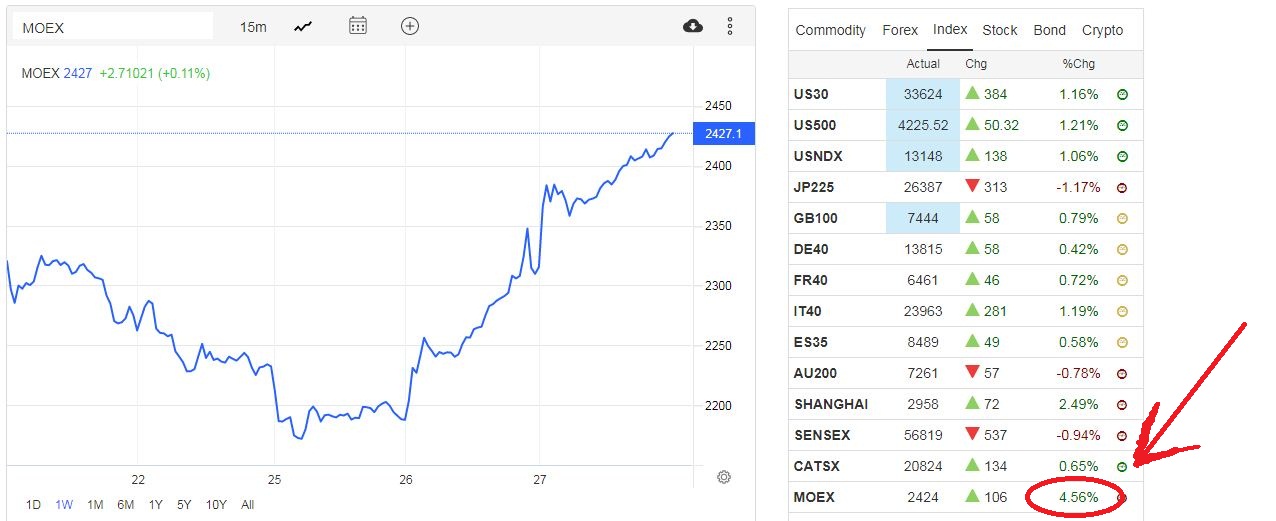This screenshot has width=1276, height=521.
Task: Open the SHANGHAI index row
Action: click(830, 404)
